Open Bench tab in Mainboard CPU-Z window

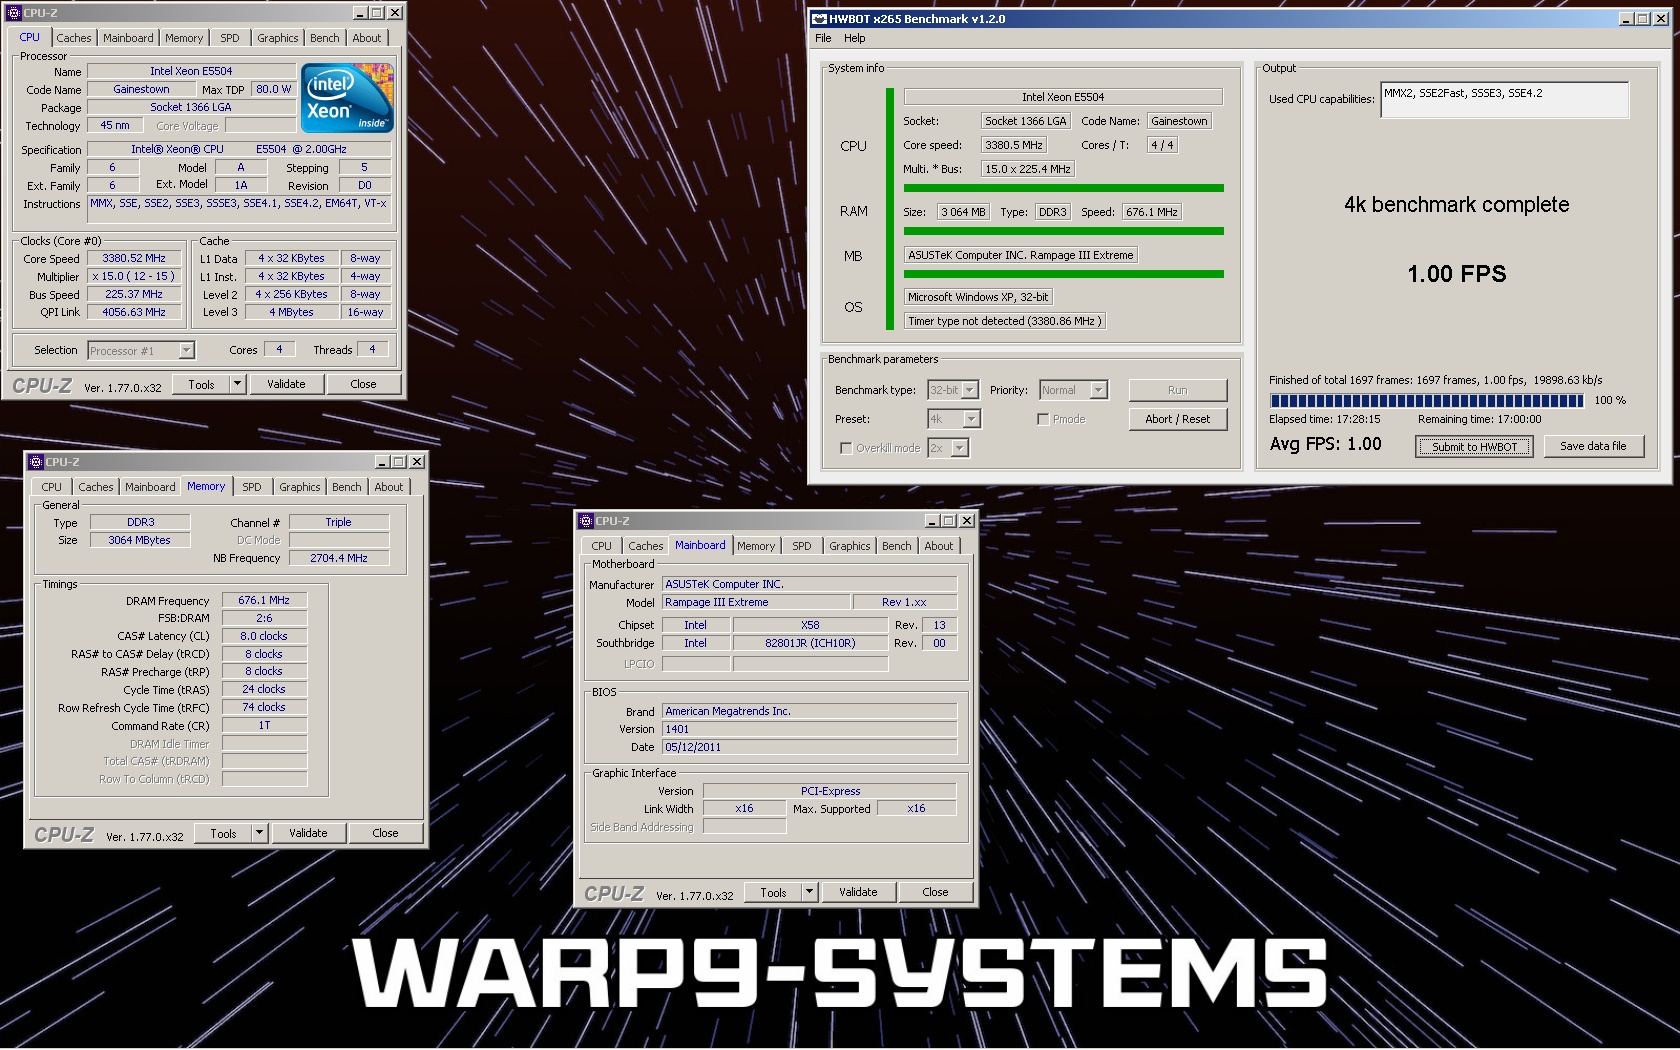coord(897,546)
